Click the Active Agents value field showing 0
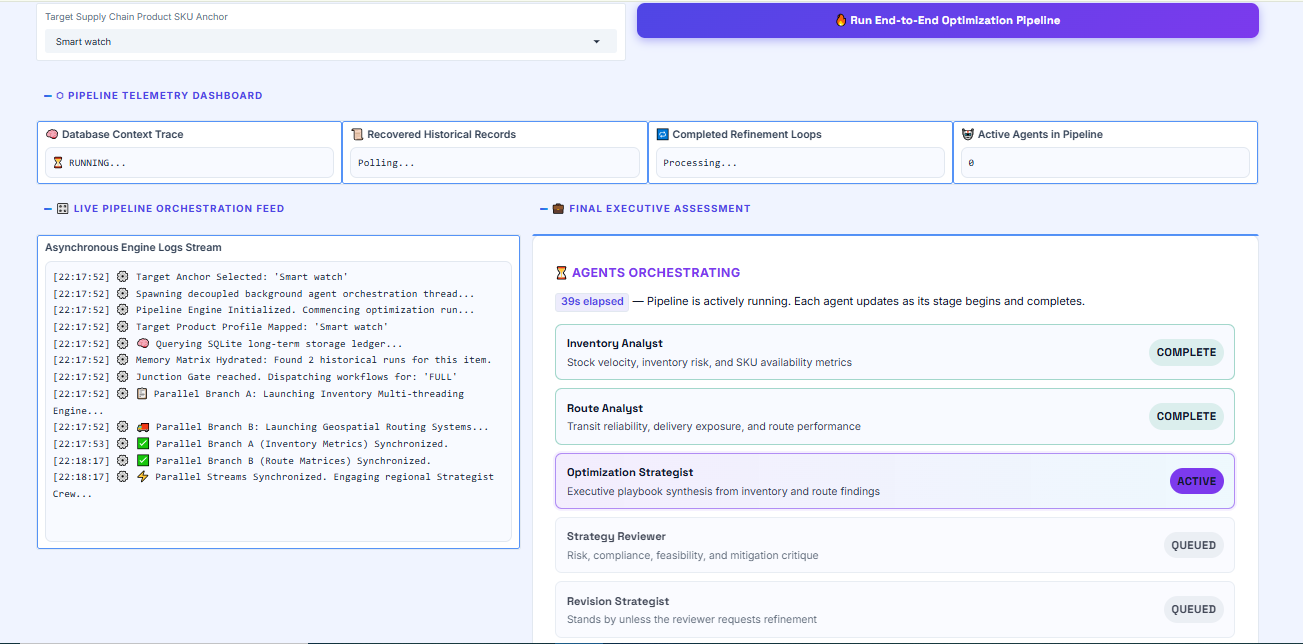The height and width of the screenshot is (644, 1303). [x=1105, y=163]
